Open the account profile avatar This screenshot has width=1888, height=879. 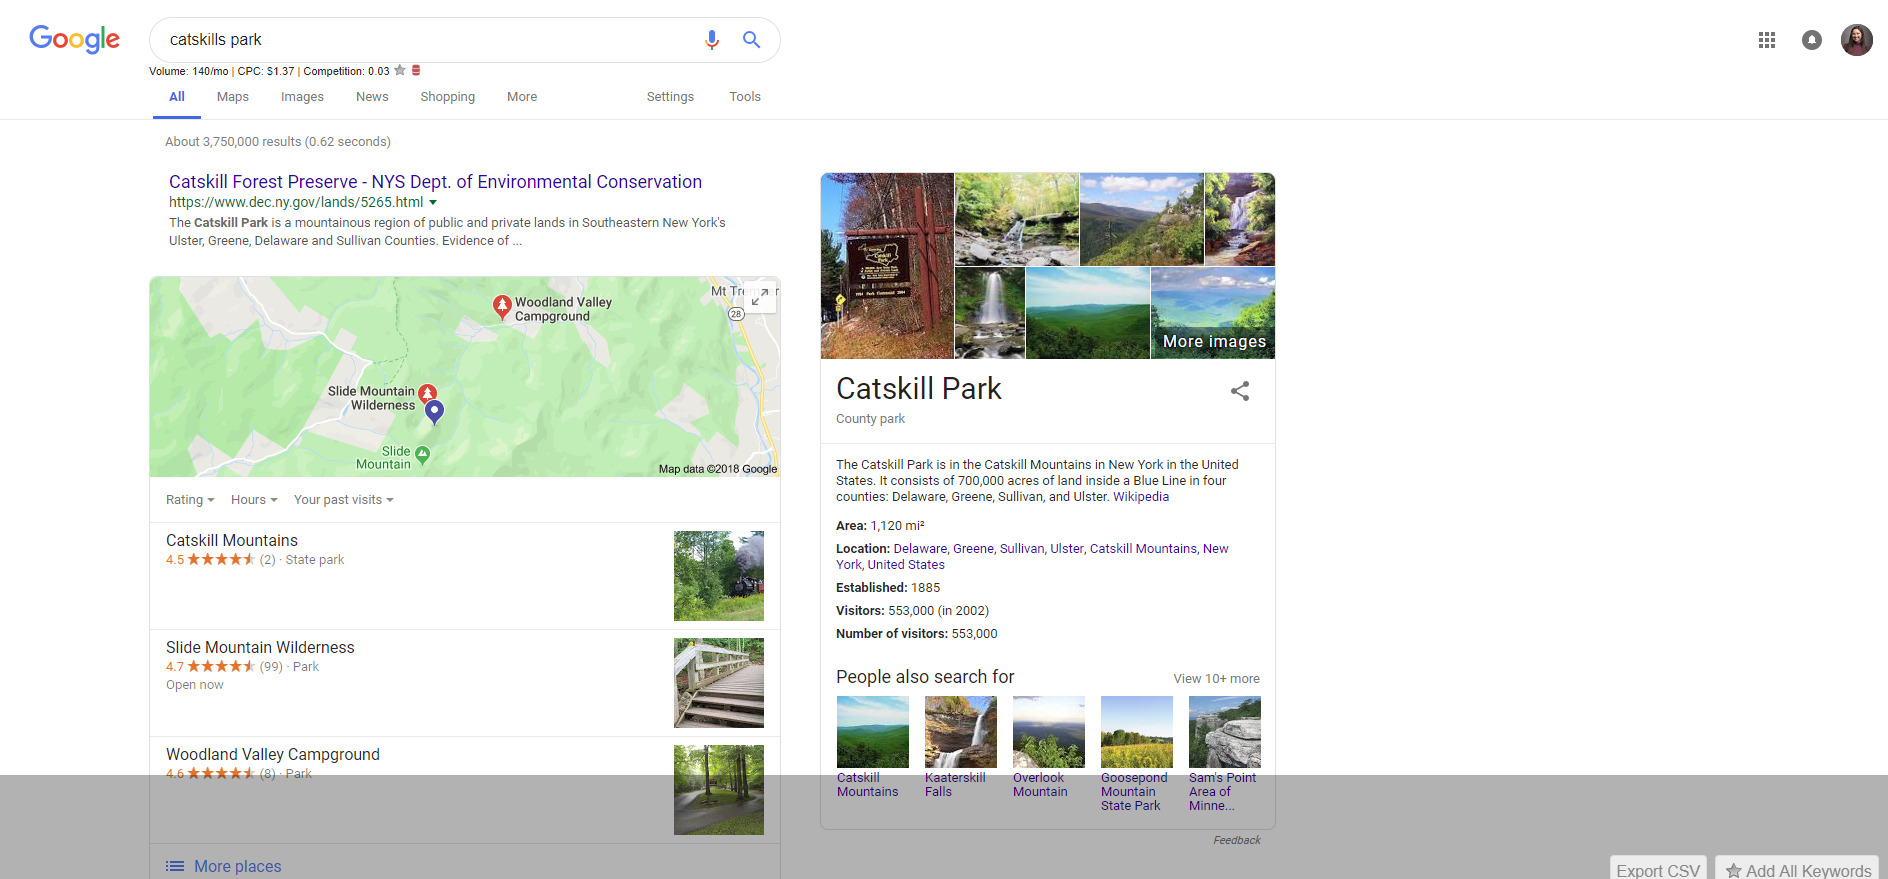[x=1857, y=40]
